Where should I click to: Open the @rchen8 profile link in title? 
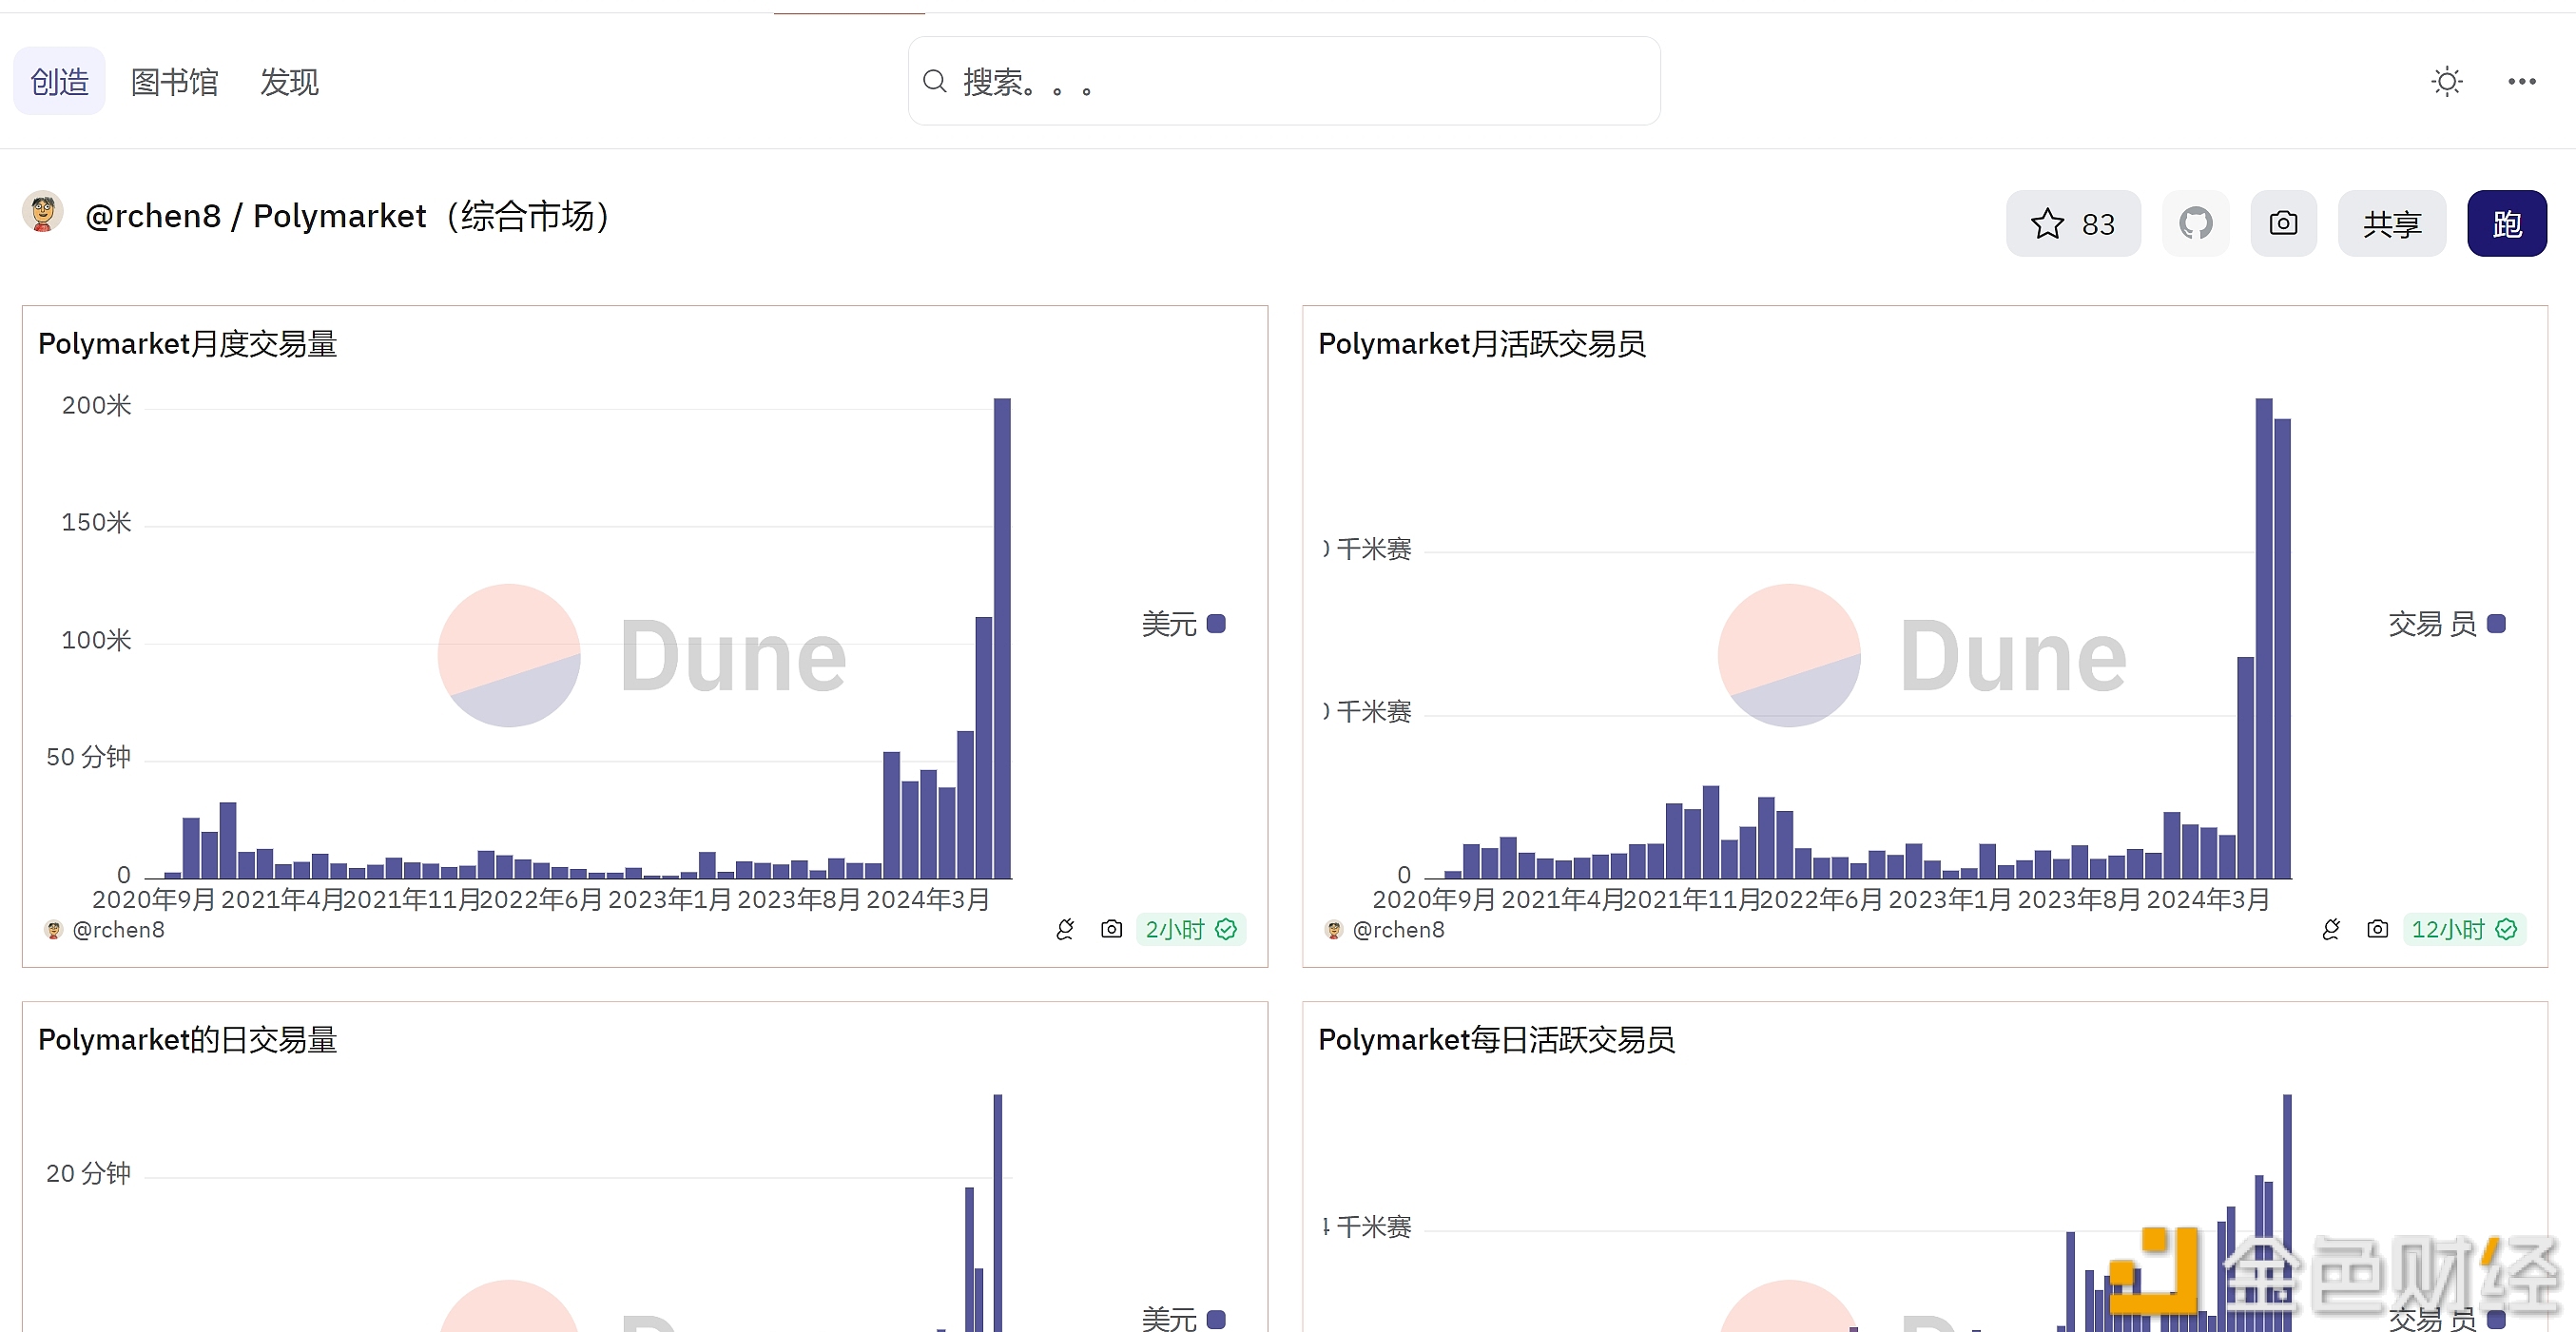point(153,216)
